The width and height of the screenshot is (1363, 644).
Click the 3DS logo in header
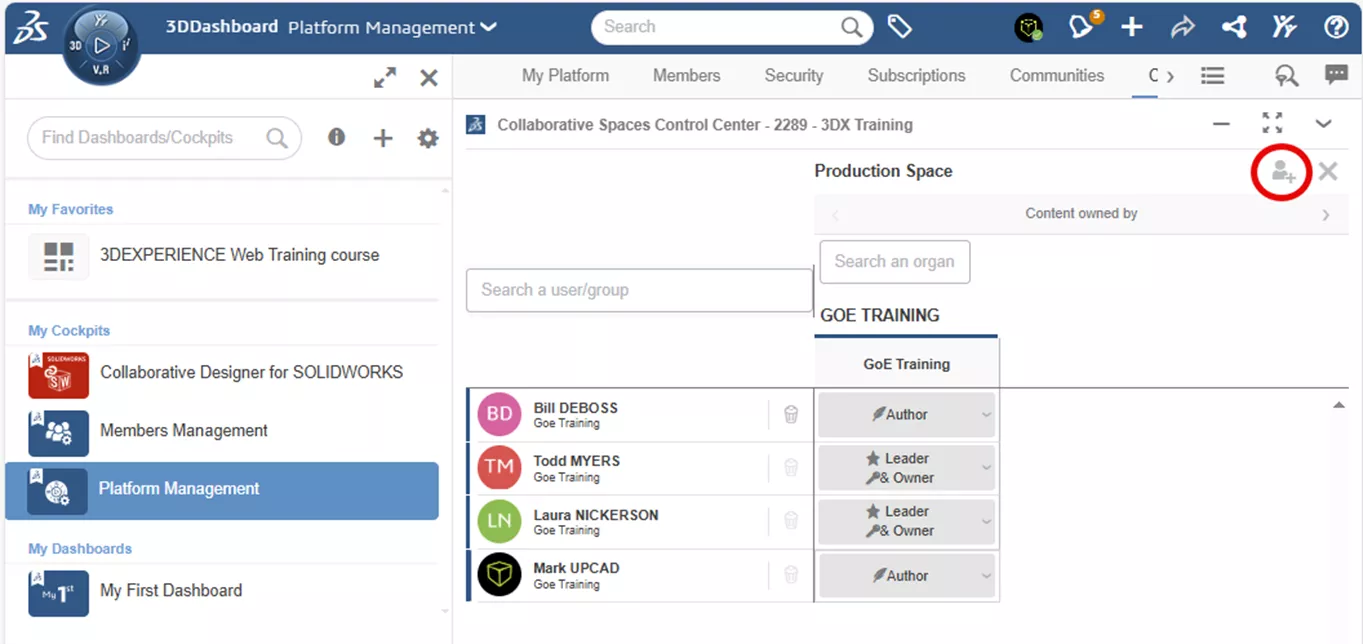coord(32,28)
